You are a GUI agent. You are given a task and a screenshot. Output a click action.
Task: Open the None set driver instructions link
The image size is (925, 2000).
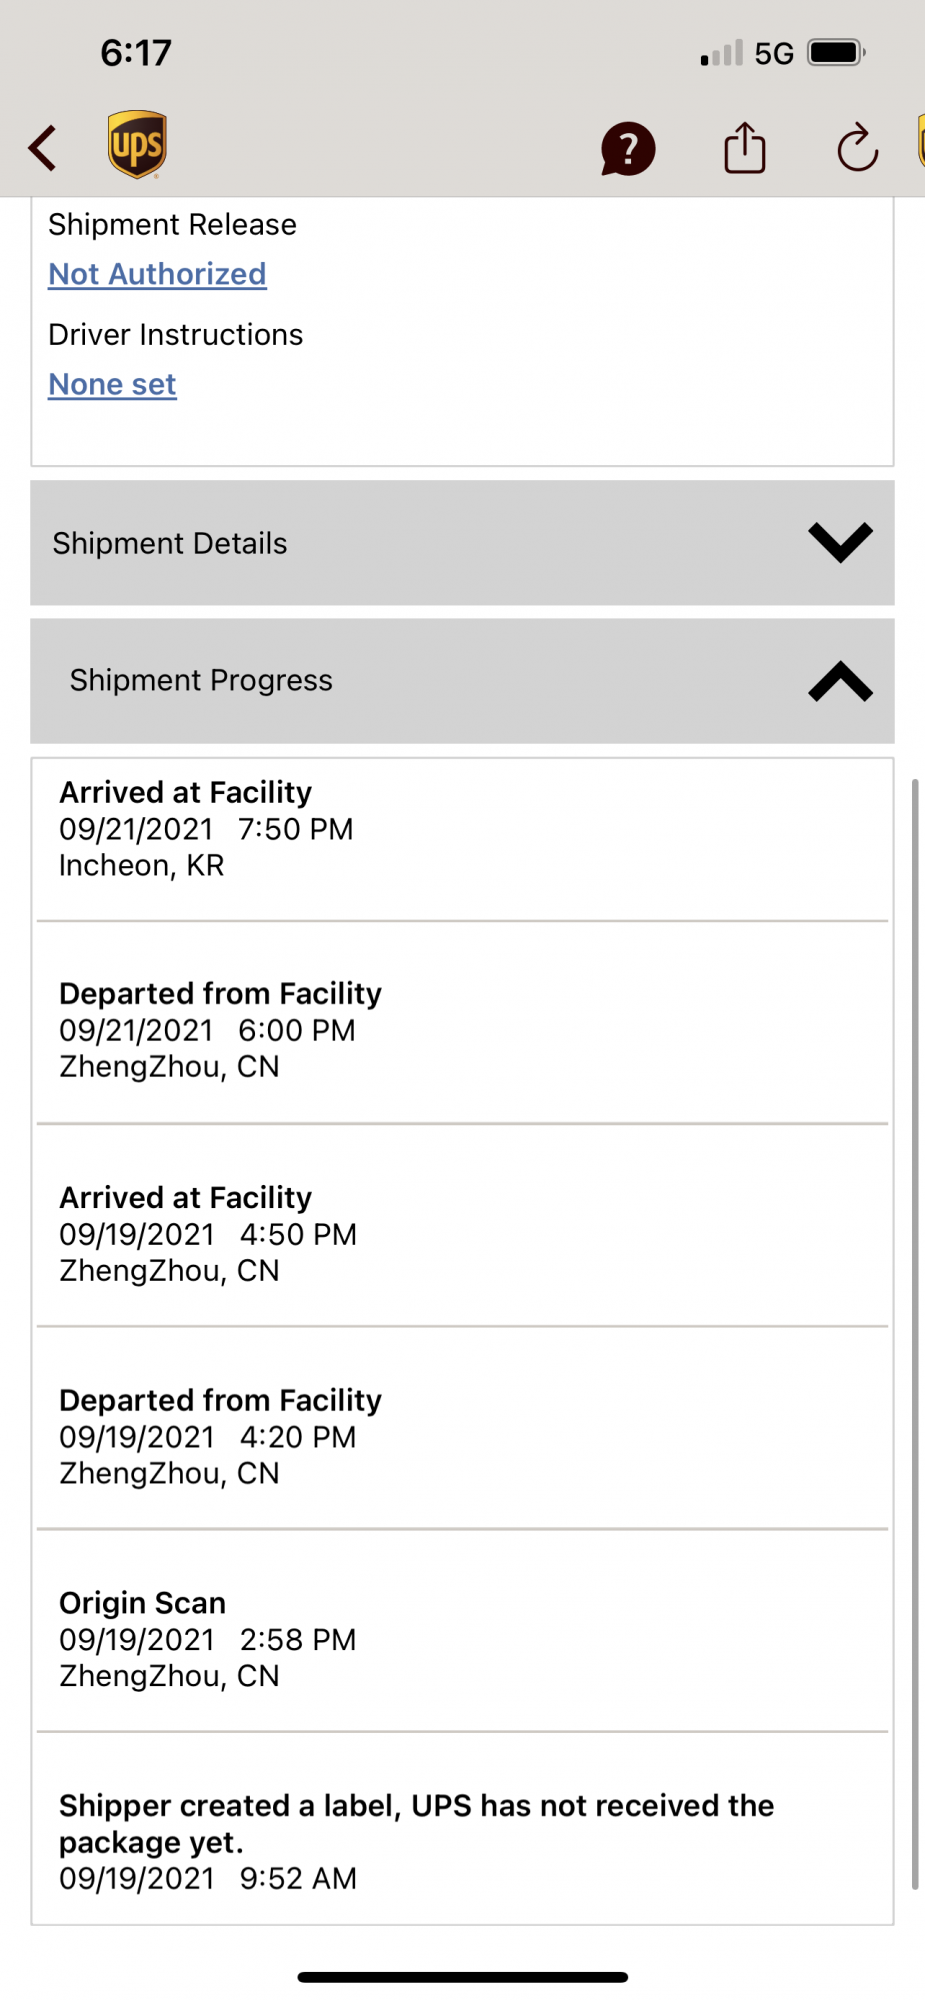pyautogui.click(x=112, y=384)
